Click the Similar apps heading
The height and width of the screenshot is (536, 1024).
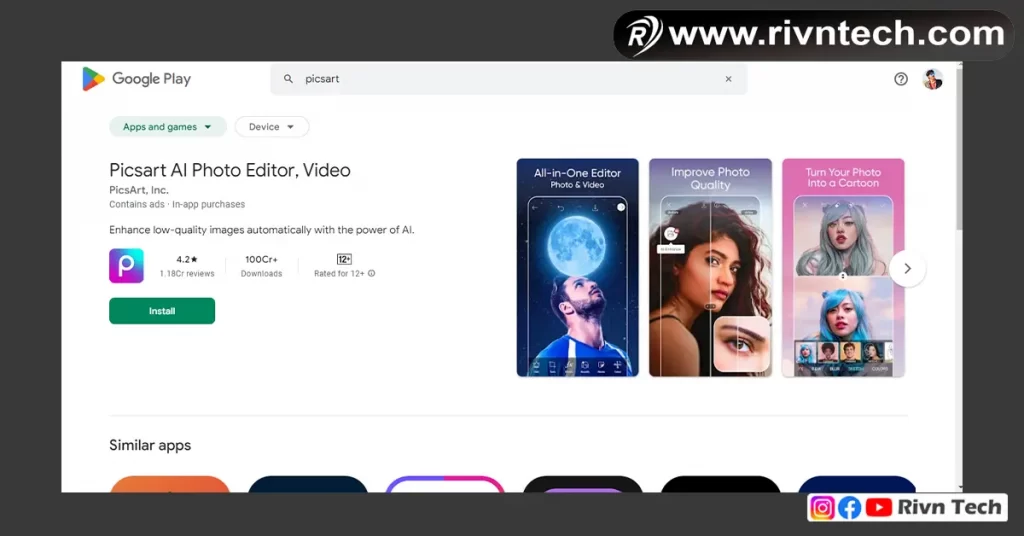[150, 445]
